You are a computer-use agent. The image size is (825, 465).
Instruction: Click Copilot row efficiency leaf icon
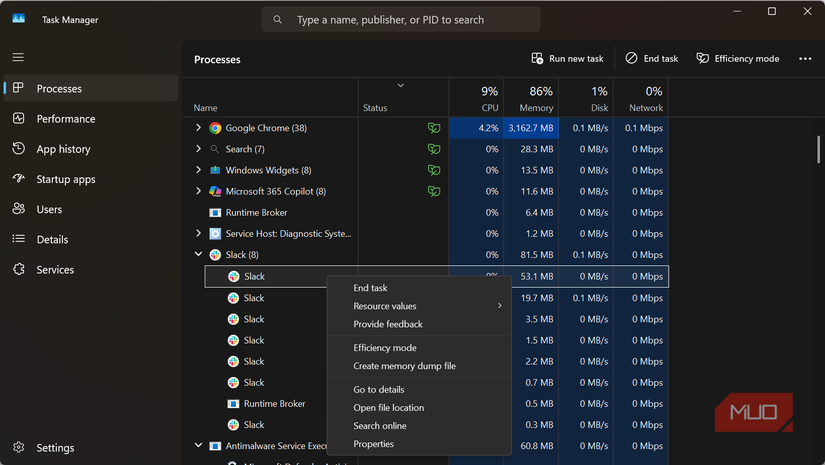pyautogui.click(x=434, y=191)
